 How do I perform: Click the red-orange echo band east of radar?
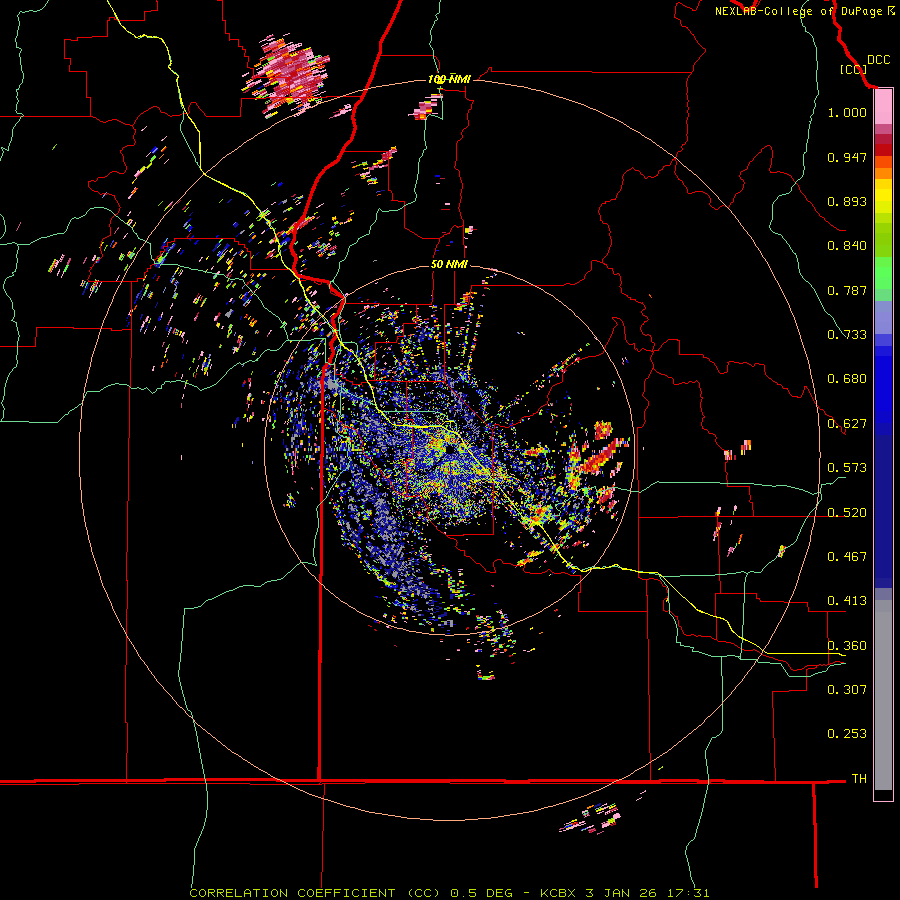(598, 457)
